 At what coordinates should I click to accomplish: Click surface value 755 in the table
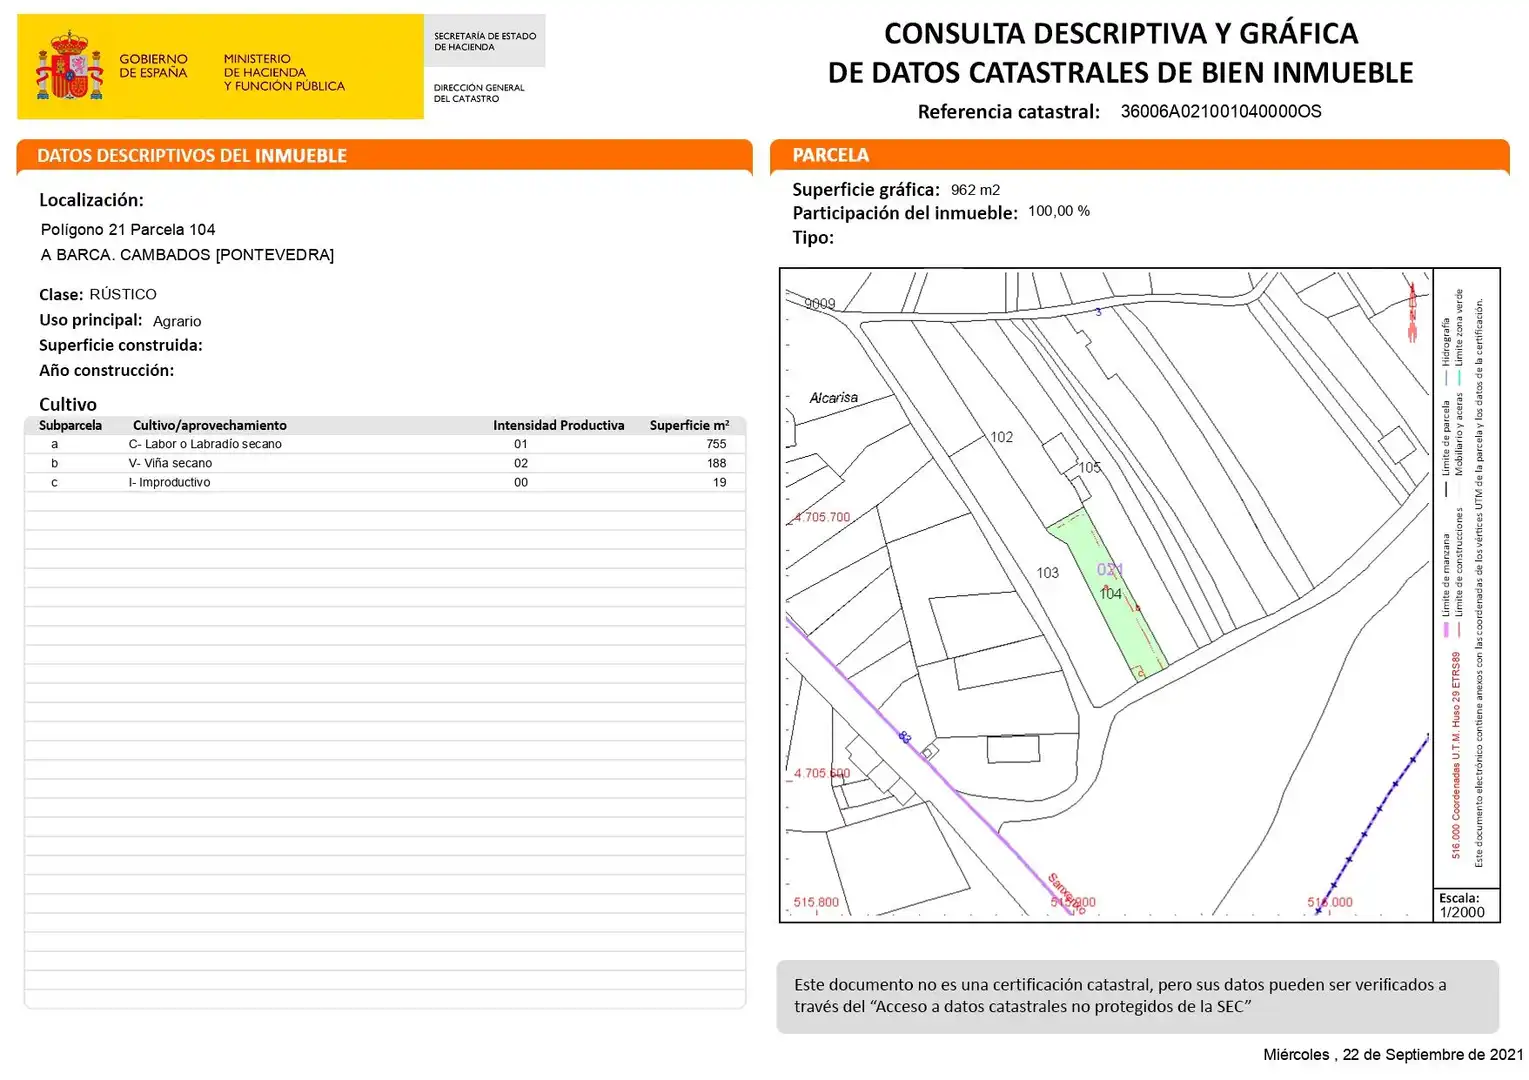coord(716,444)
